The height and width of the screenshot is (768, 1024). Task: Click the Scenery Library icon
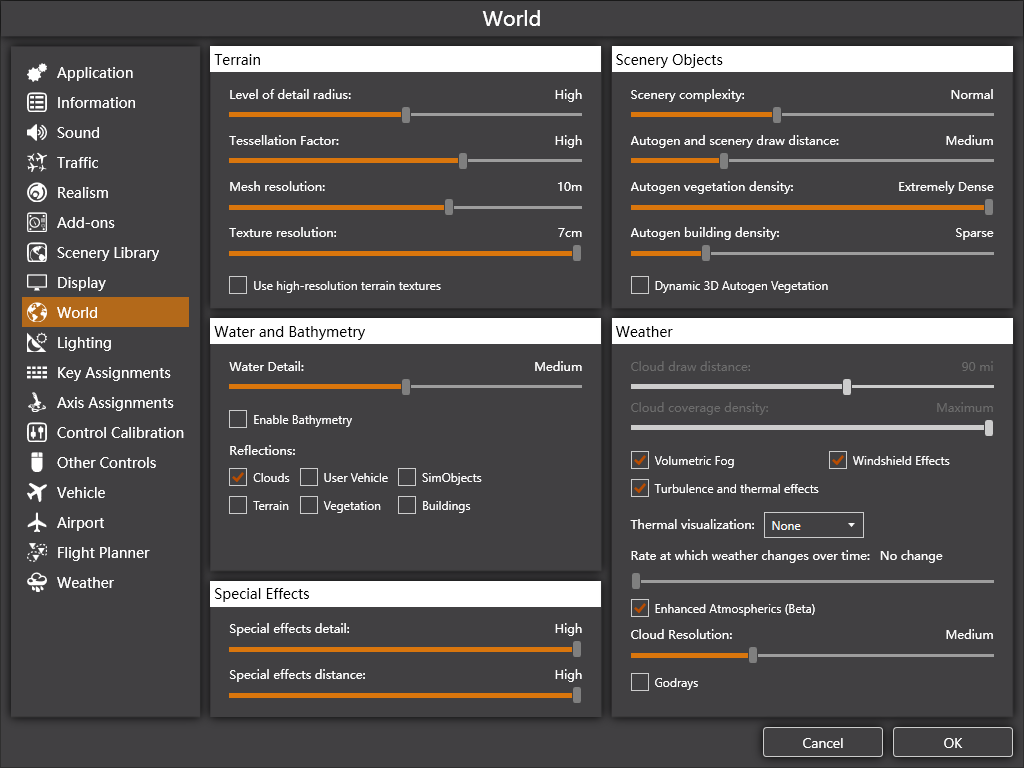point(37,253)
